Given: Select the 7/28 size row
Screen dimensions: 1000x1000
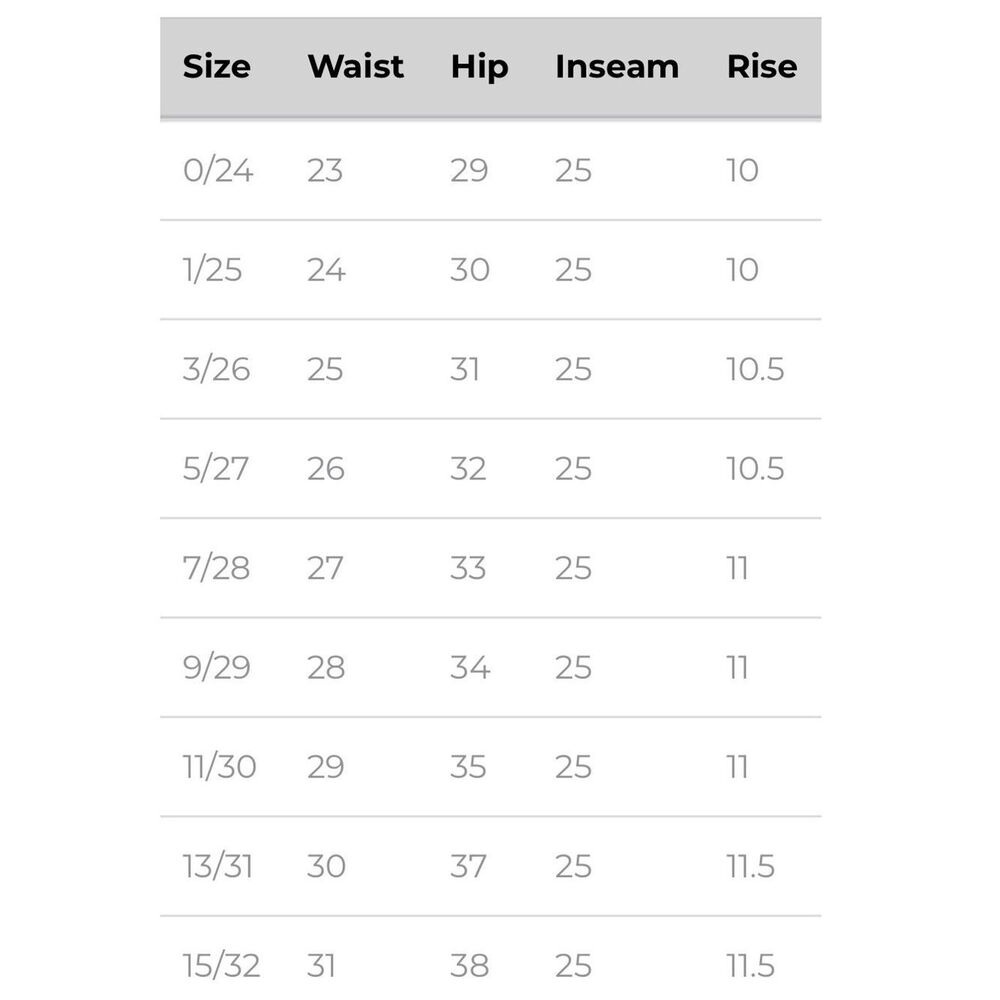Looking at the screenshot, I should coord(490,568).
